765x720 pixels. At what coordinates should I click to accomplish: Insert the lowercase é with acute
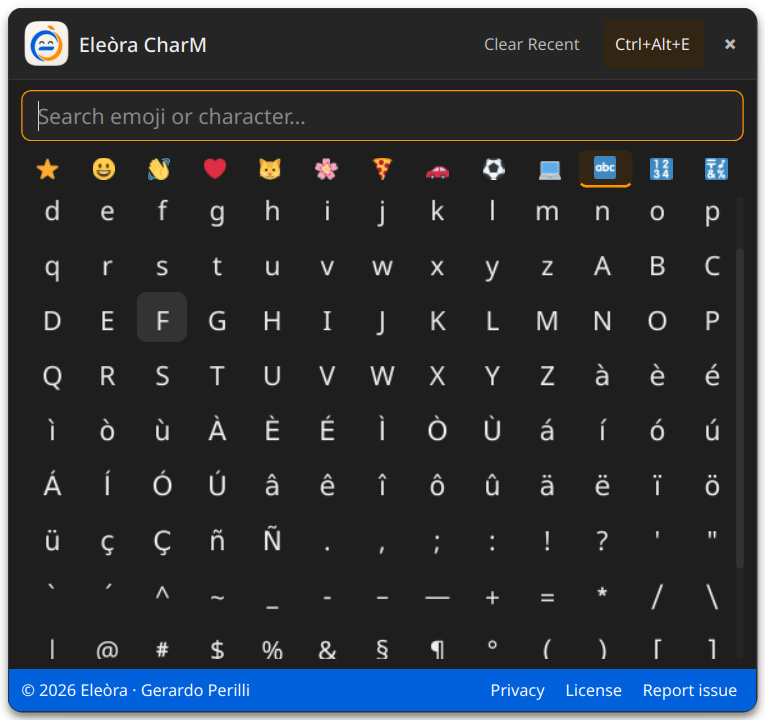[712, 376]
